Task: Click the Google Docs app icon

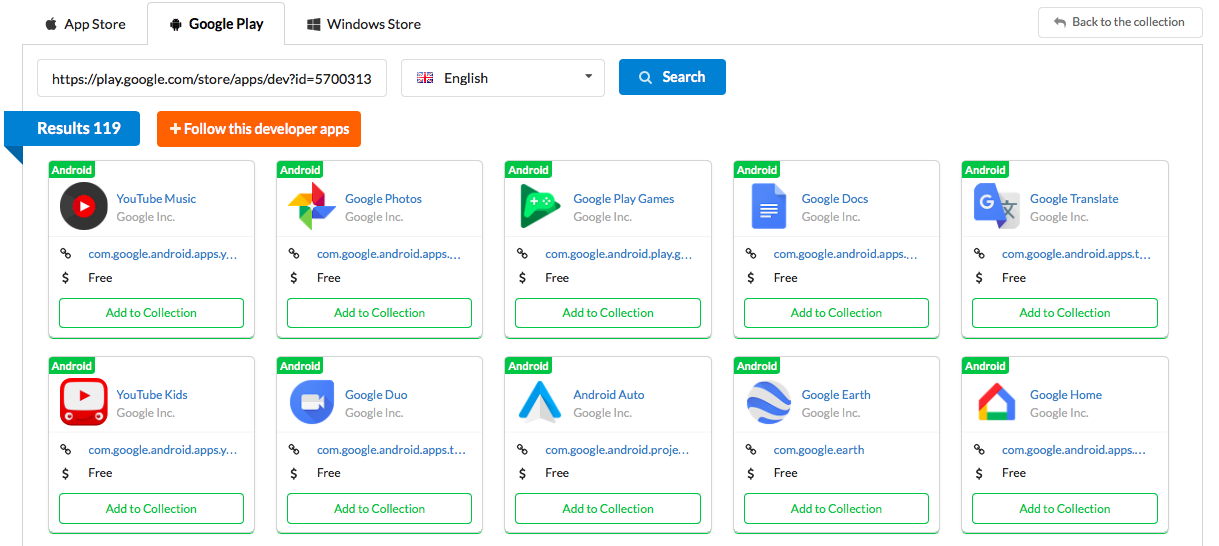Action: coord(769,207)
